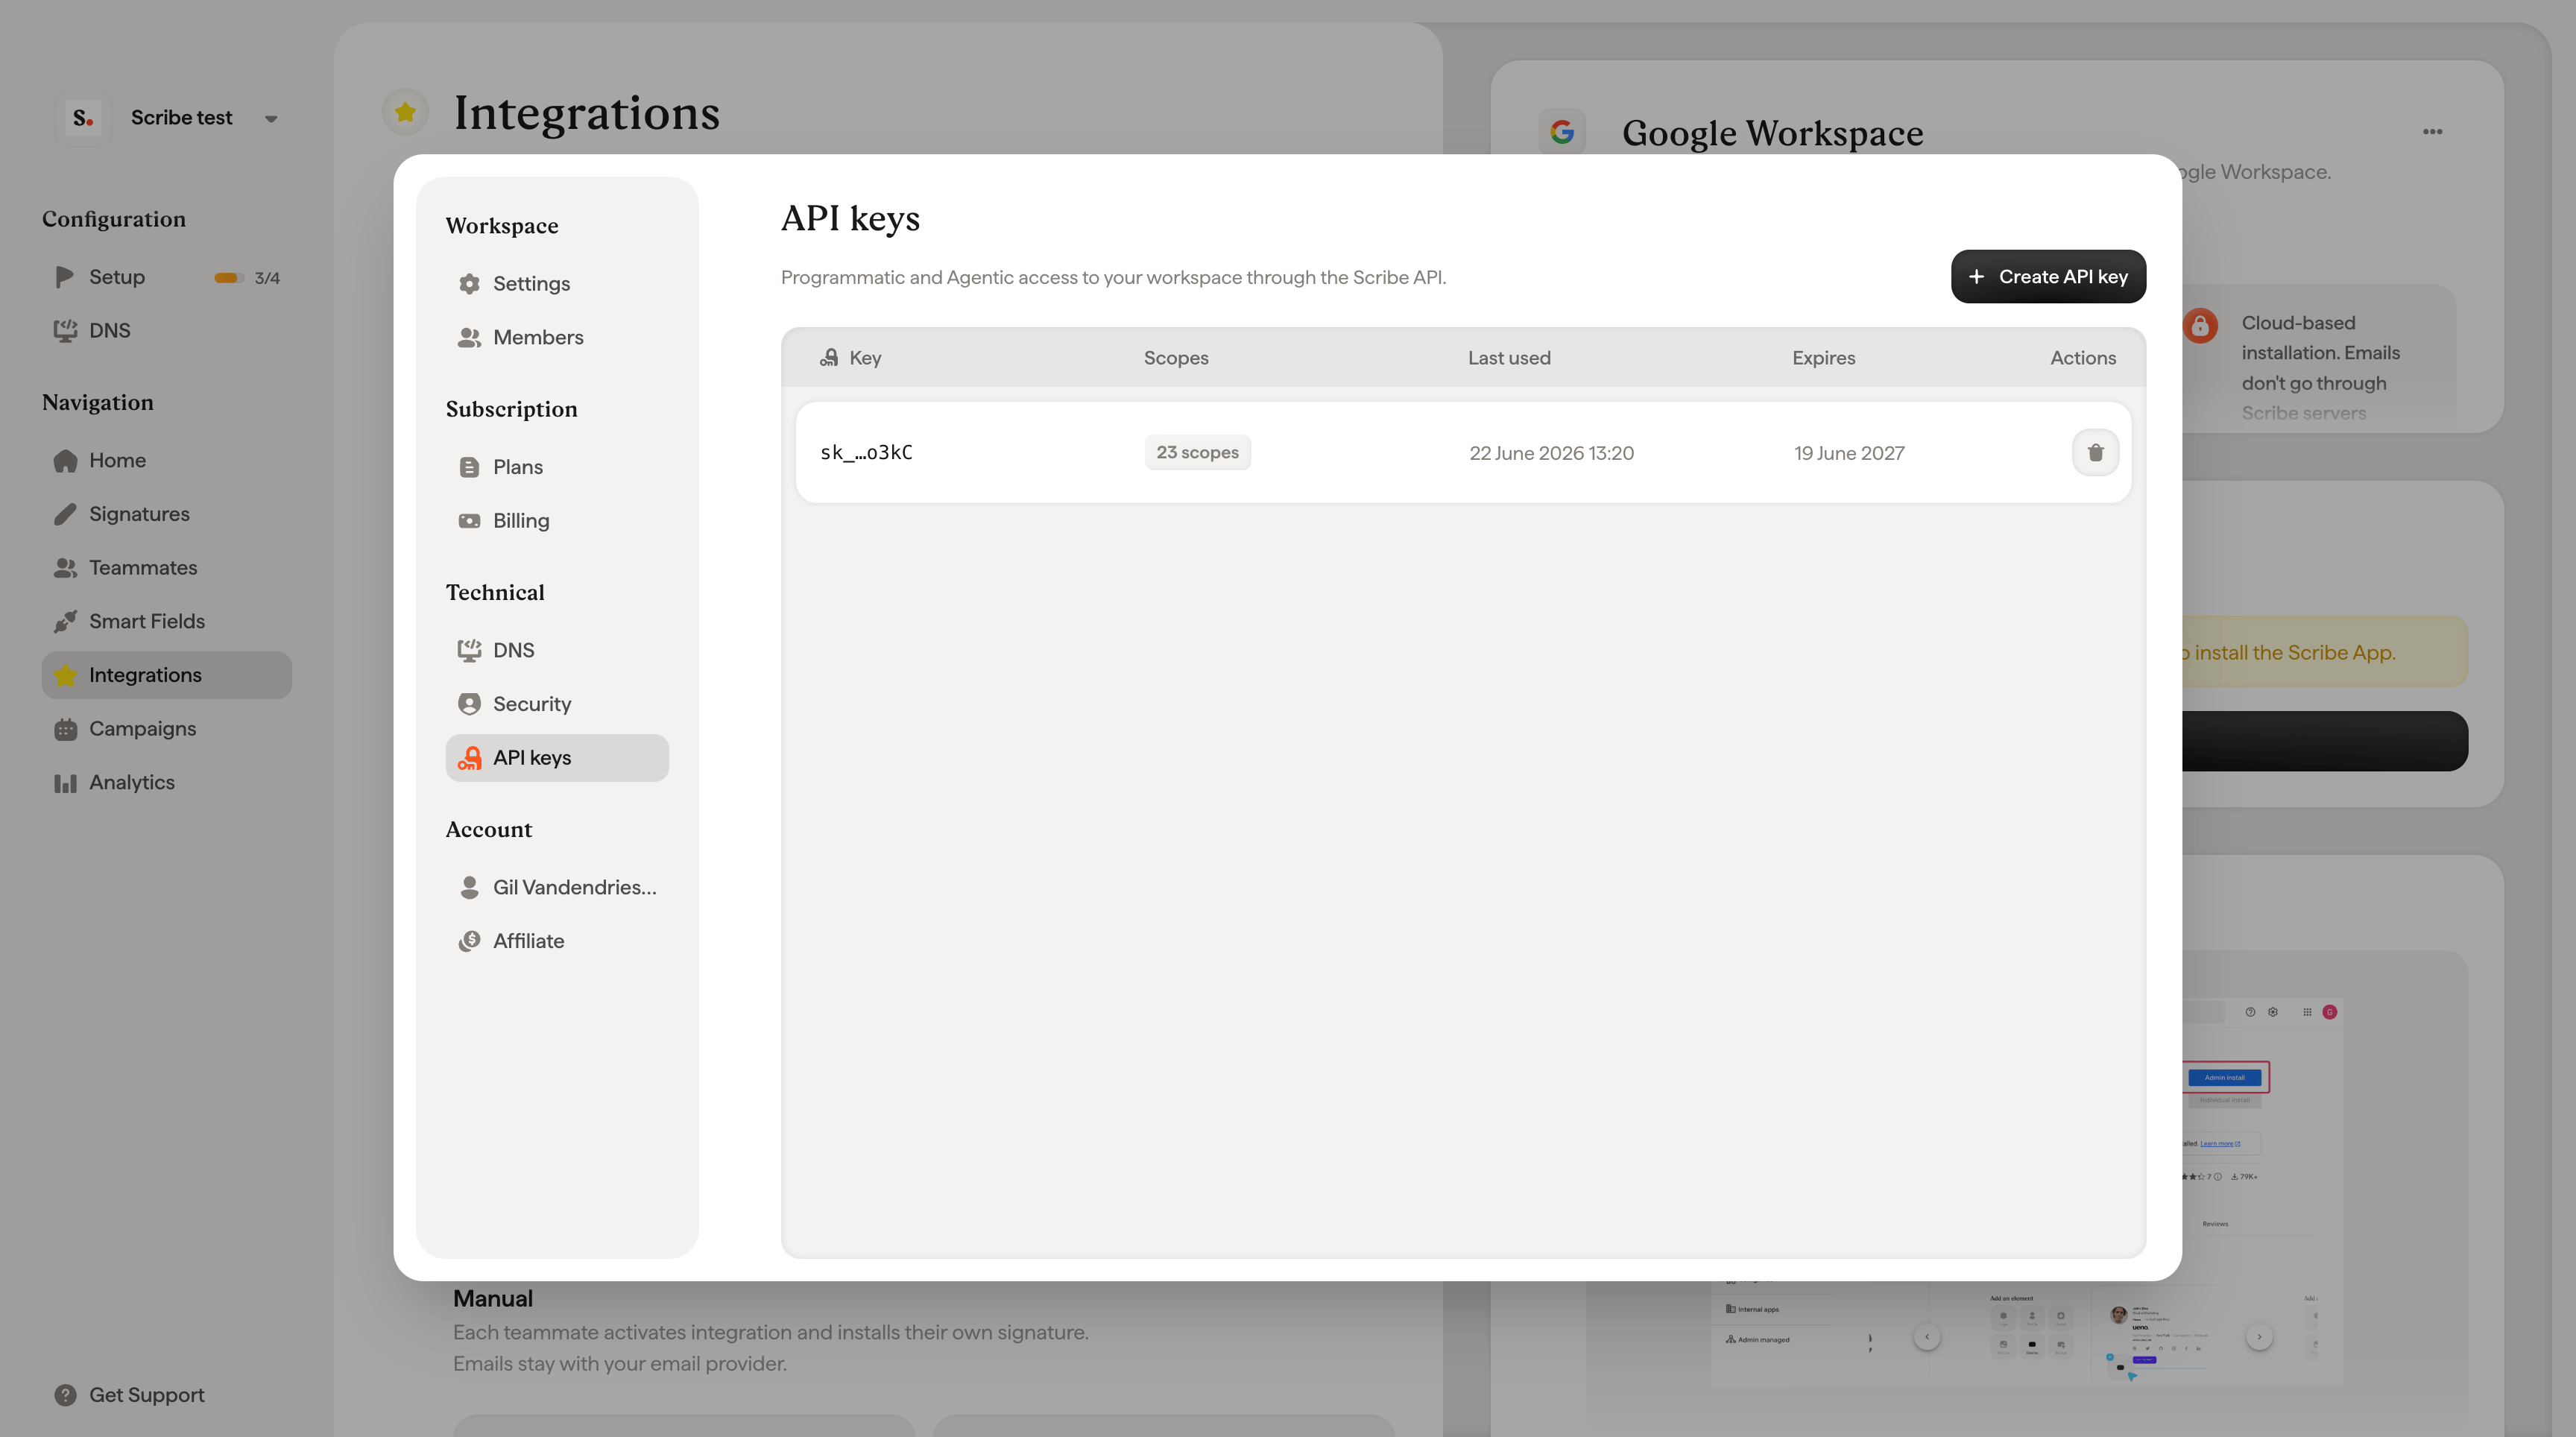Click the Settings gear icon in modal
The width and height of the screenshot is (2576, 1437).
(469, 284)
